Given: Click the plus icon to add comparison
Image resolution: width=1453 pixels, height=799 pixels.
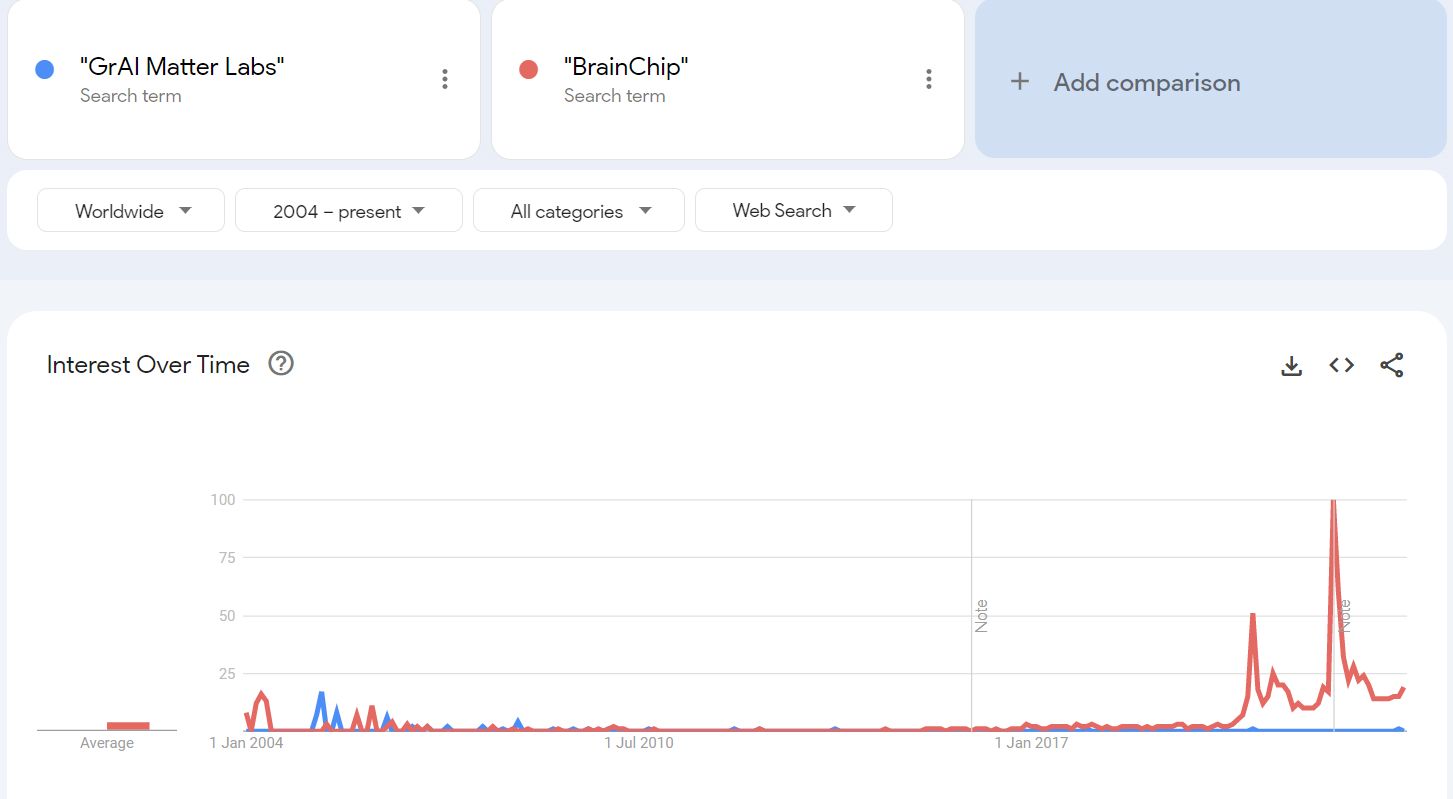Looking at the screenshot, I should pos(1020,82).
